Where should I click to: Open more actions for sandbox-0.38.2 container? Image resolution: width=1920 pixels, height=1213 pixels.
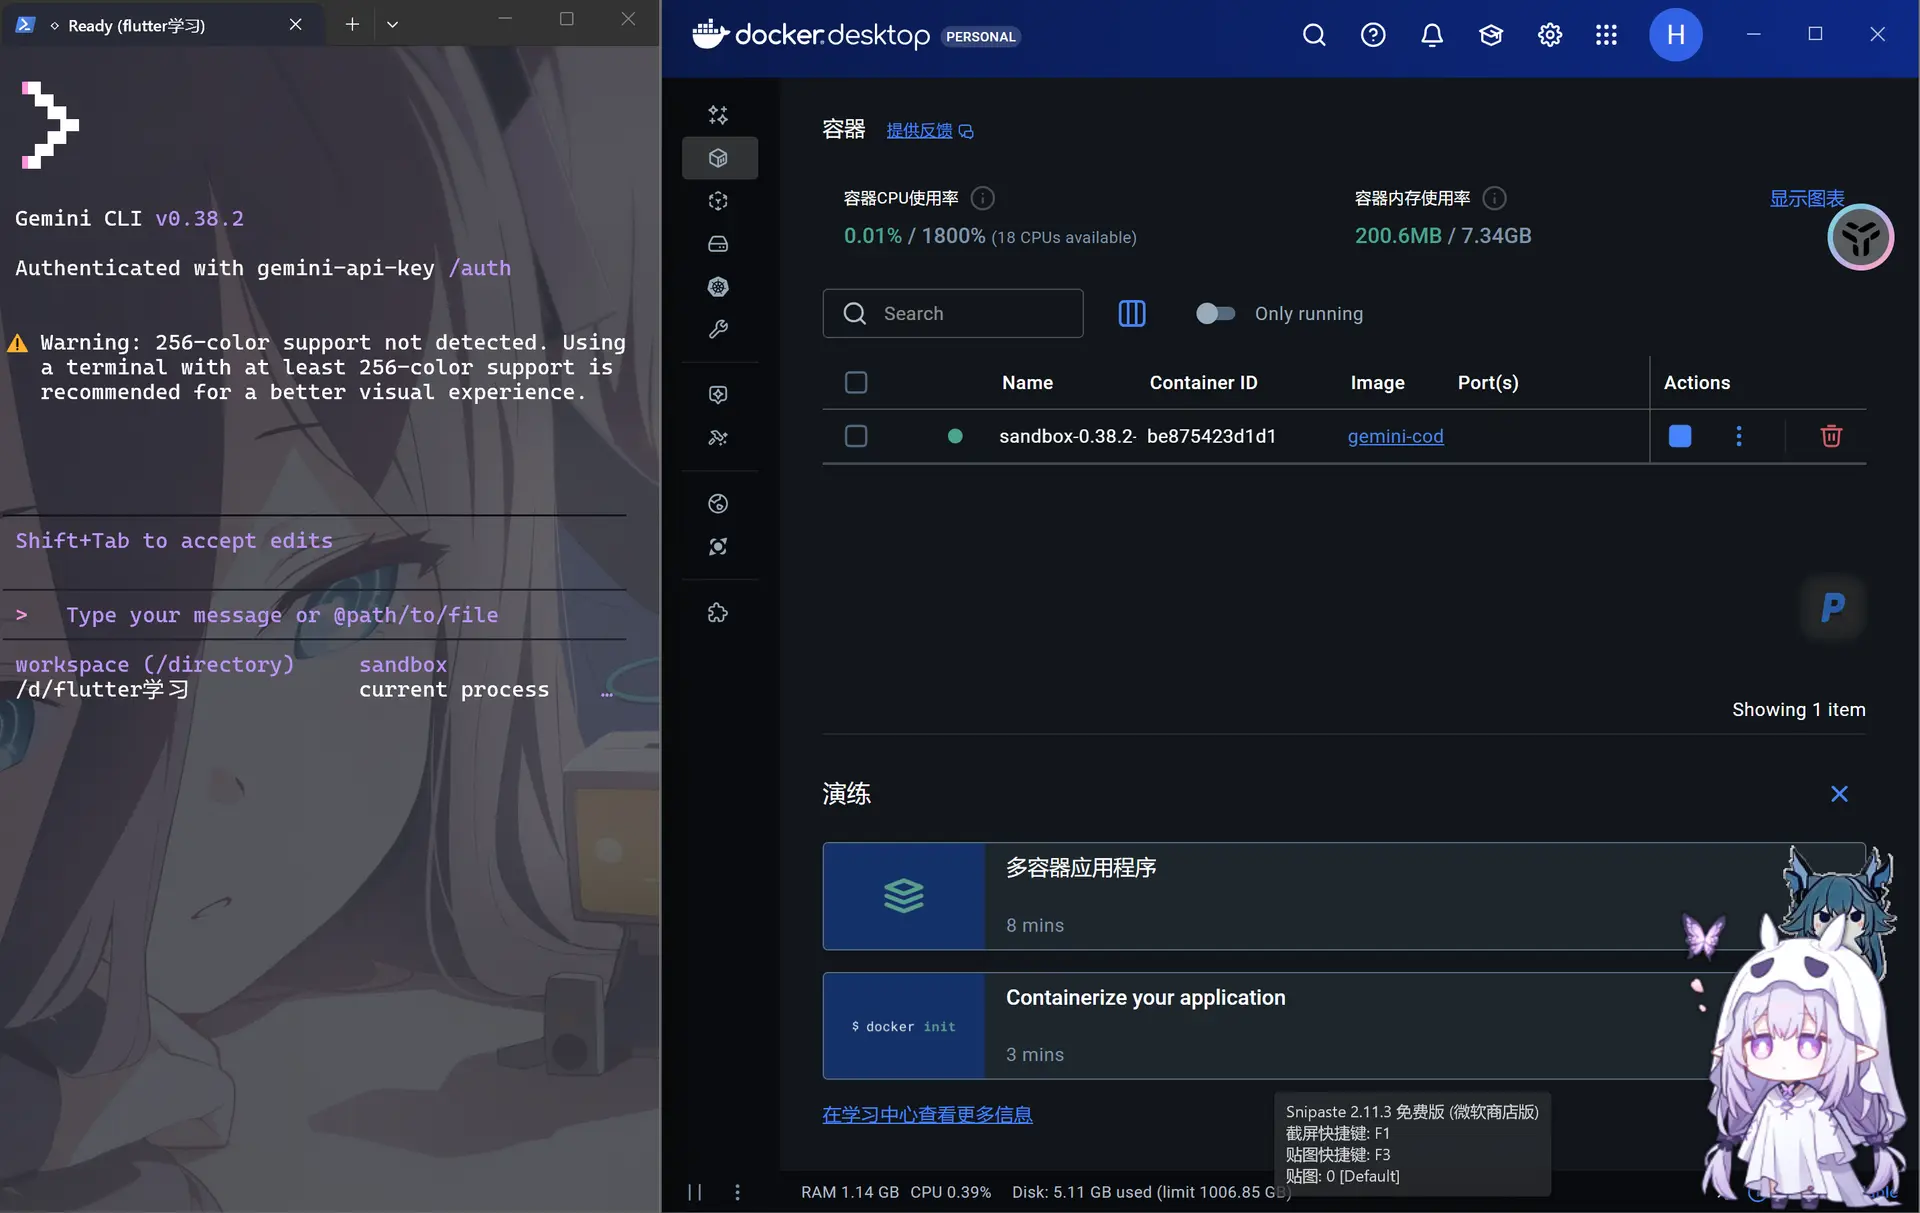[x=1739, y=436]
